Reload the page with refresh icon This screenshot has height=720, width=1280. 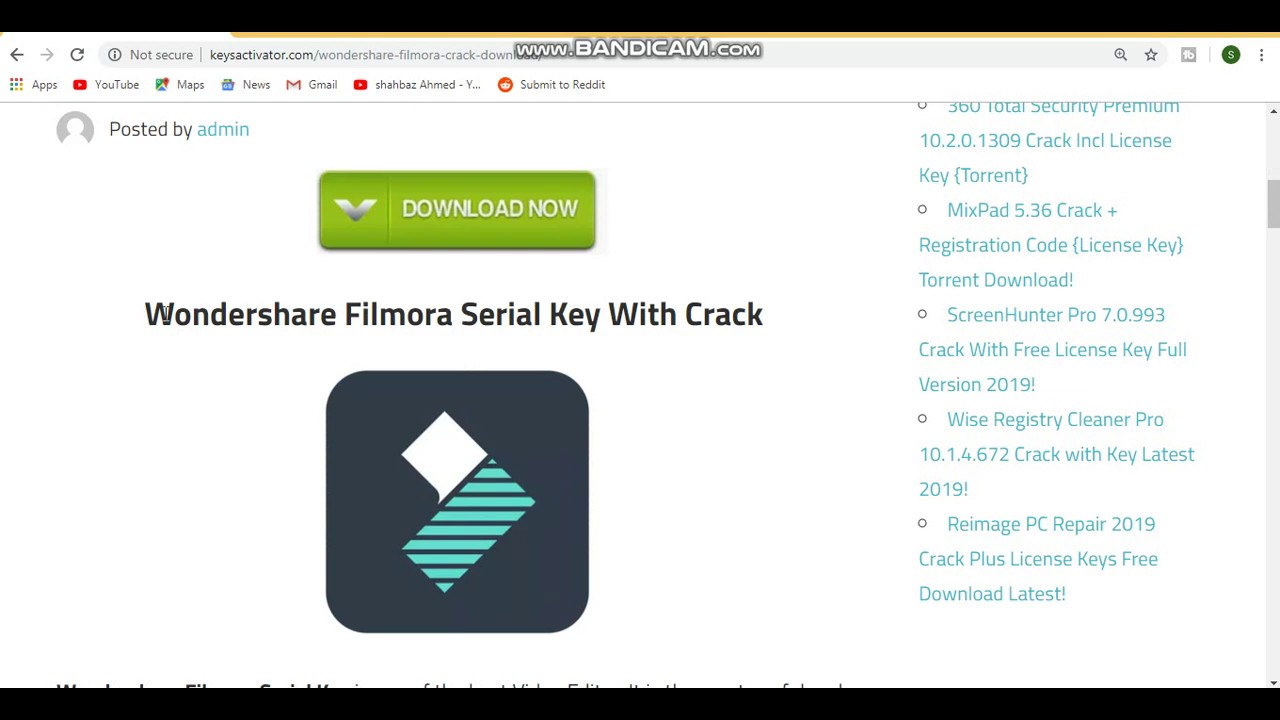click(77, 55)
